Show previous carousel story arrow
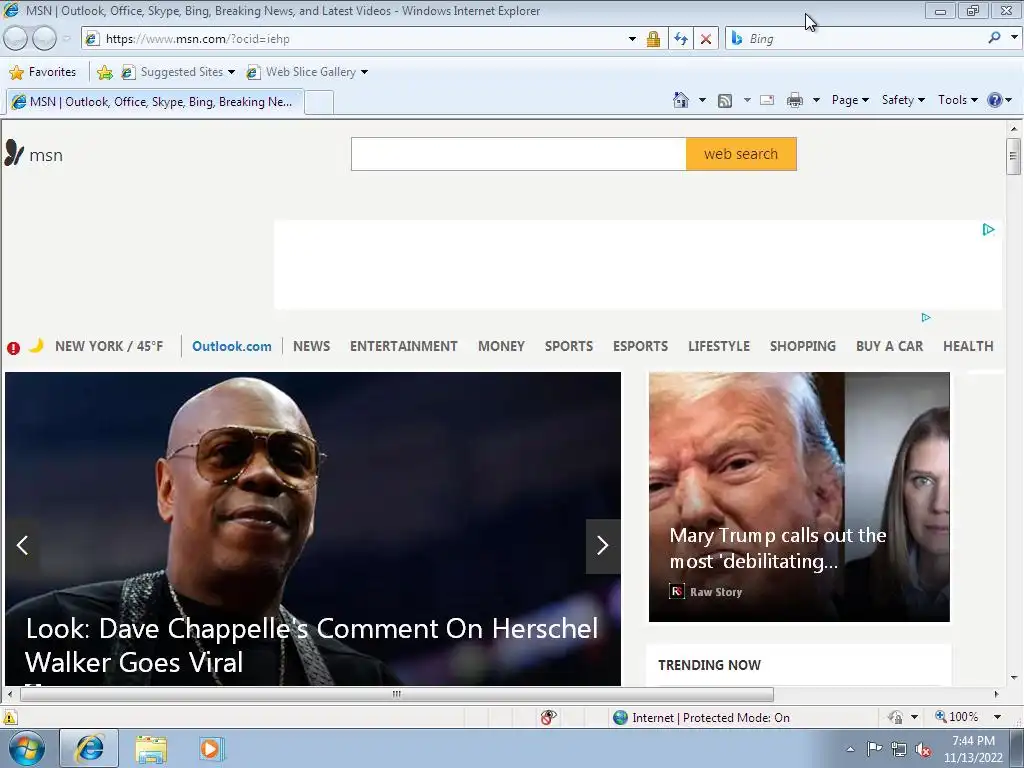Viewport: 1024px width, 768px height. coord(22,546)
